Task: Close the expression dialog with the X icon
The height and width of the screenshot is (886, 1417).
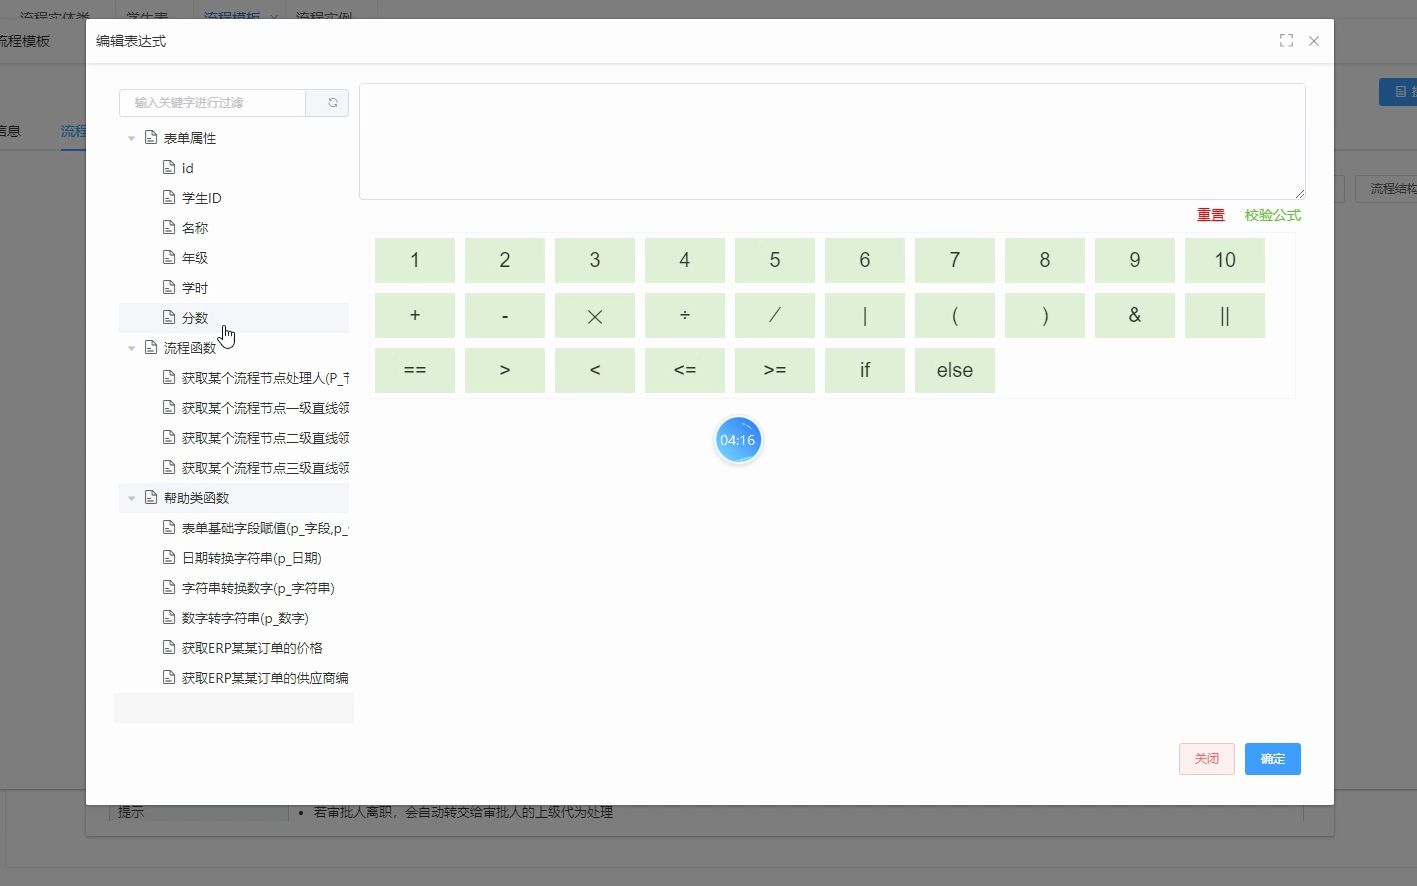Action: (1314, 41)
